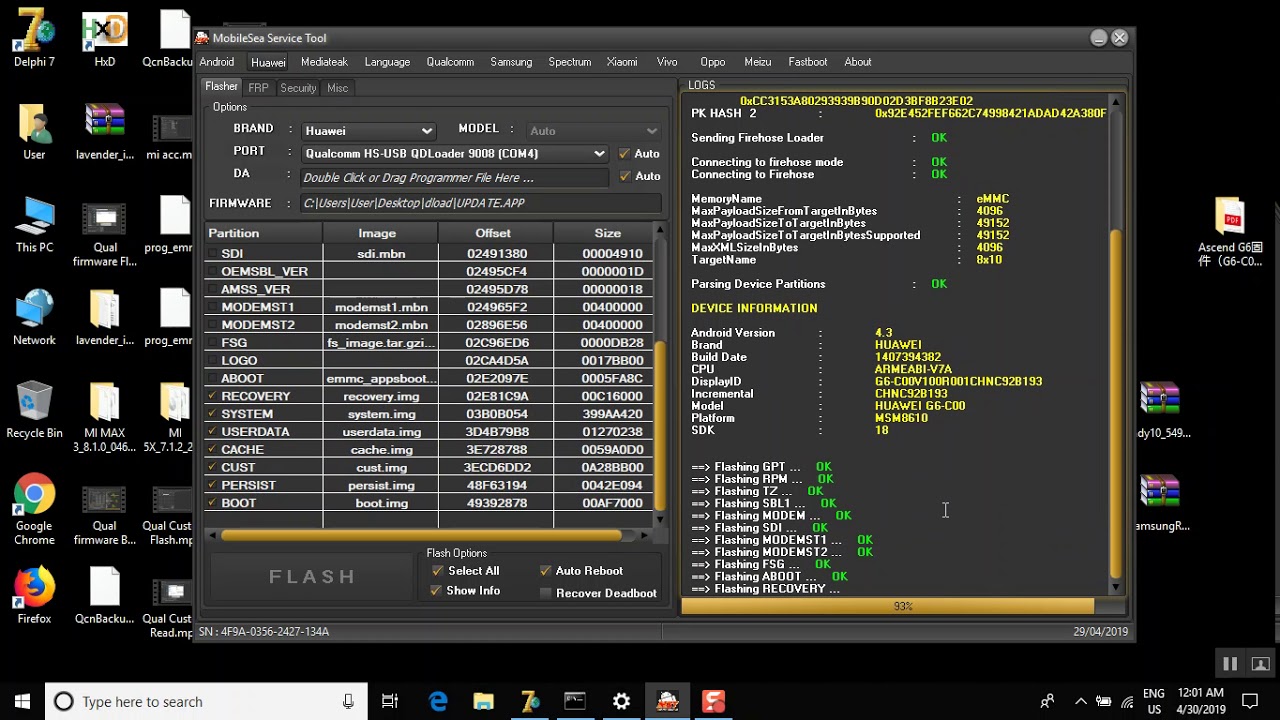This screenshot has height=720, width=1280.
Task: Launch Firefox desktop shortcut
Action: pyautogui.click(x=34, y=595)
